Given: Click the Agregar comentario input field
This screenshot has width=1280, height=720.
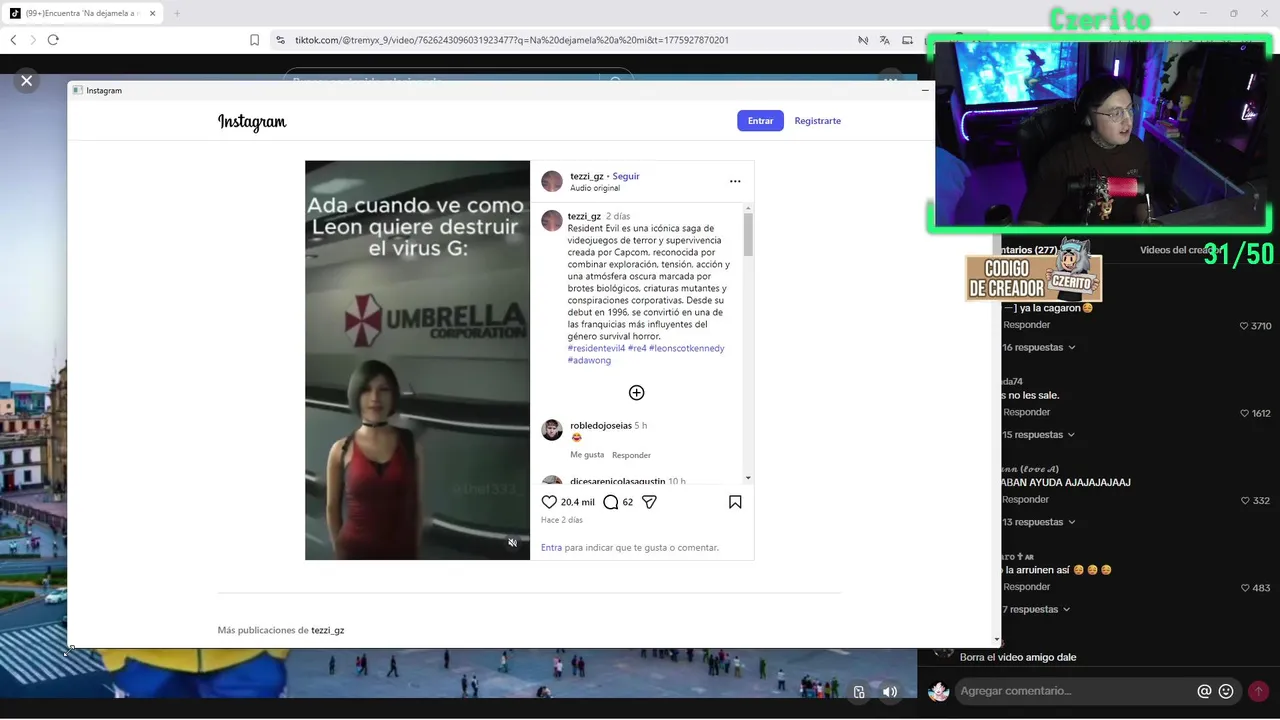Looking at the screenshot, I should 1075,691.
